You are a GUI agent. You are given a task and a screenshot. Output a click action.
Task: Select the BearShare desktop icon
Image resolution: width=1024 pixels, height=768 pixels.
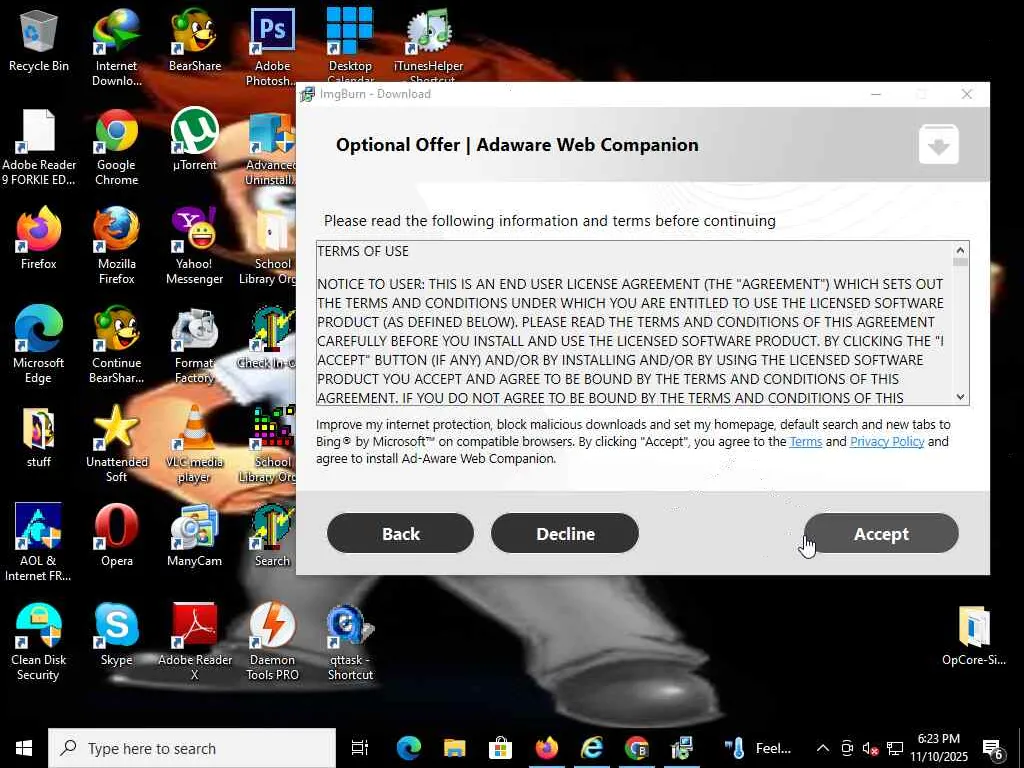(195, 40)
